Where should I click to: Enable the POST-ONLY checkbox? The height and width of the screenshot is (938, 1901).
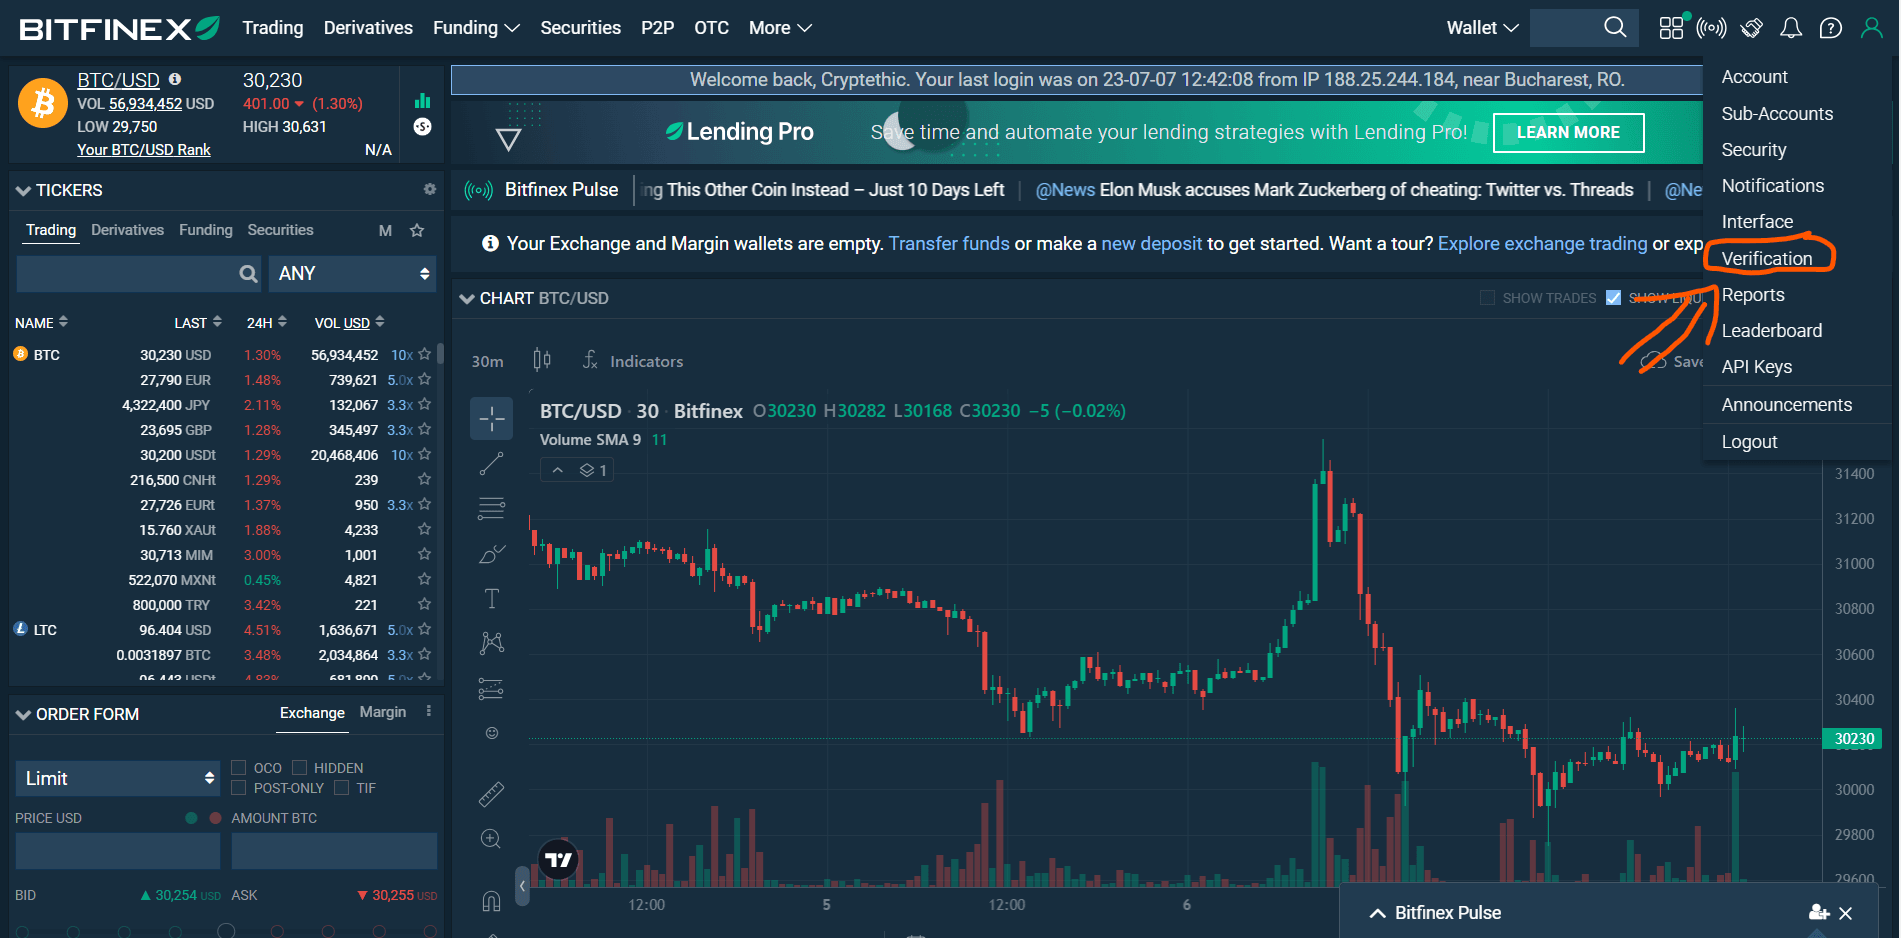(239, 788)
